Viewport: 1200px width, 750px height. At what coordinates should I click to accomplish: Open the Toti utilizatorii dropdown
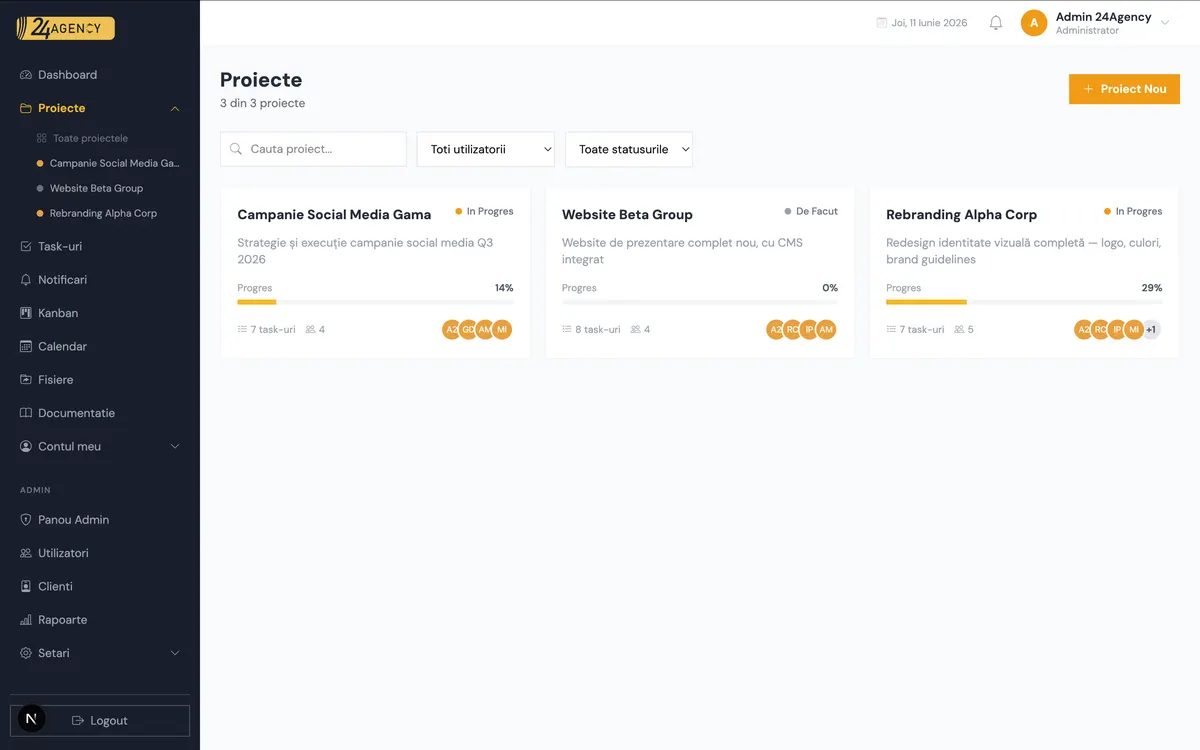point(486,149)
